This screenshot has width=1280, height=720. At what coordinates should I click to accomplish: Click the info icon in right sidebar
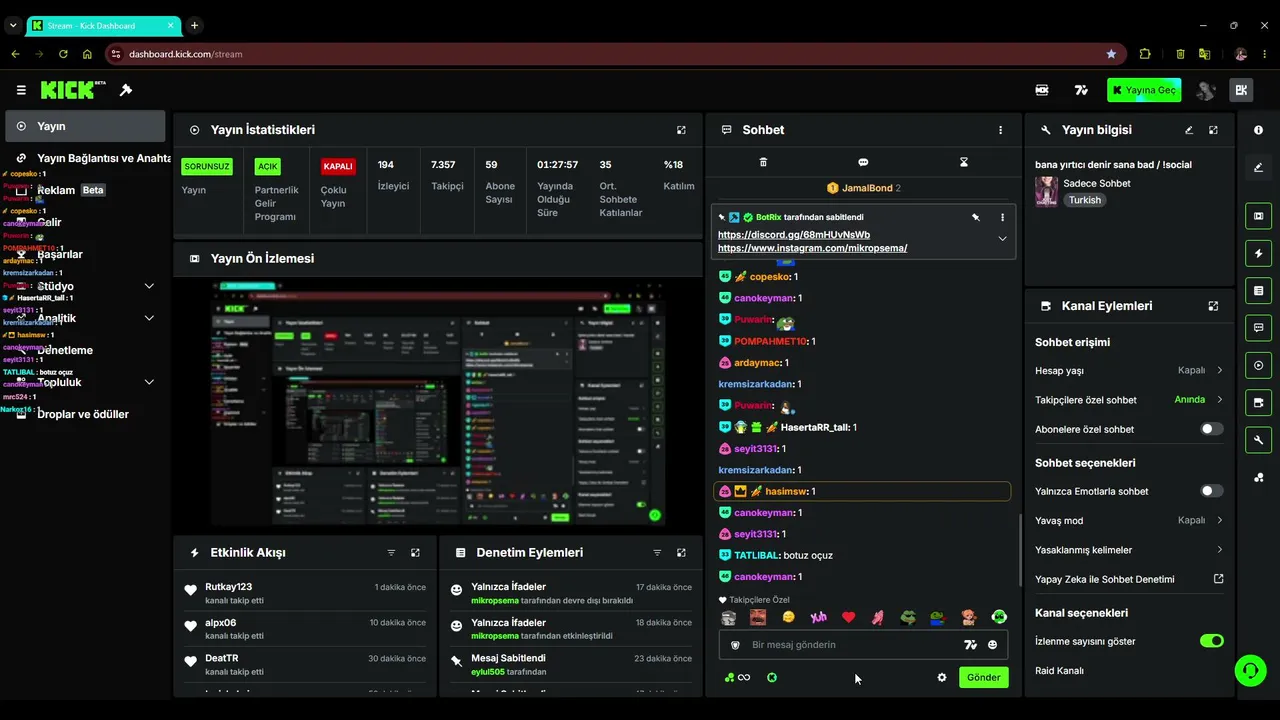tap(1258, 130)
